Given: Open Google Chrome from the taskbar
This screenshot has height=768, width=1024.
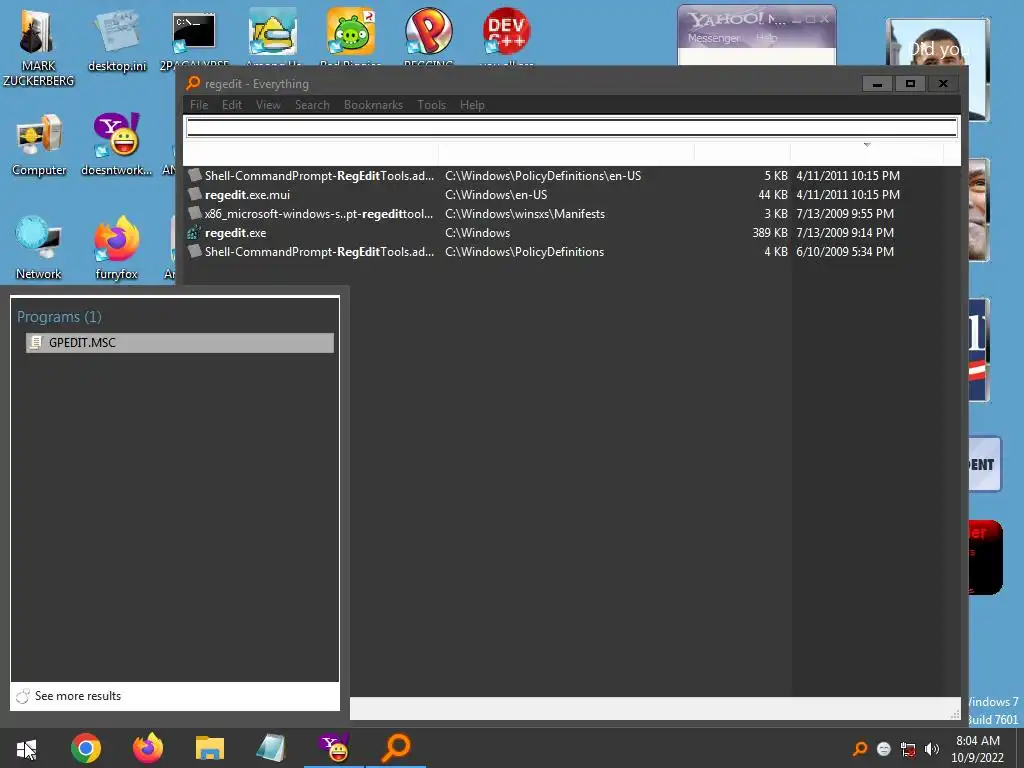Looking at the screenshot, I should tap(86, 748).
